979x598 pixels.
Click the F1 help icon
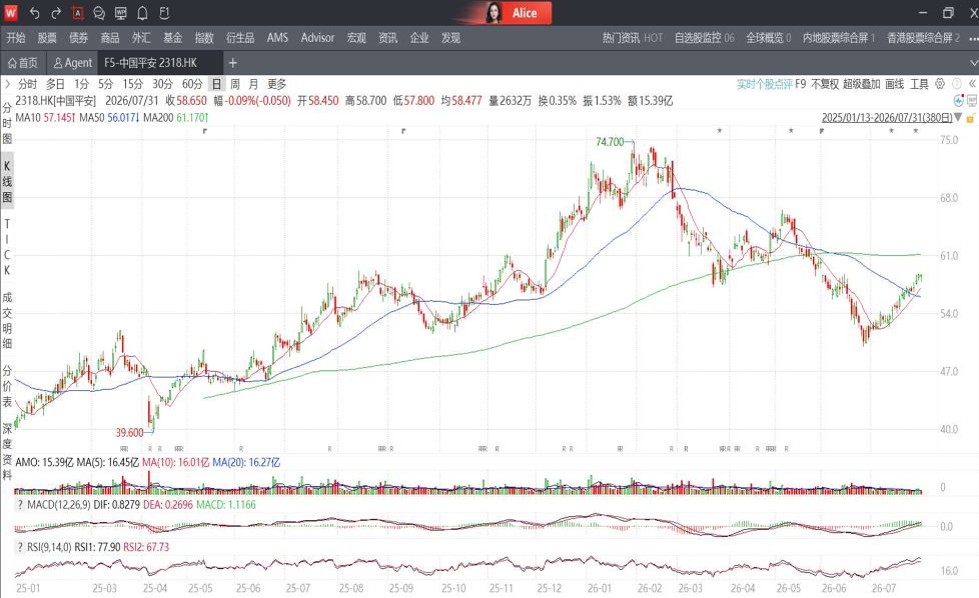(164, 13)
